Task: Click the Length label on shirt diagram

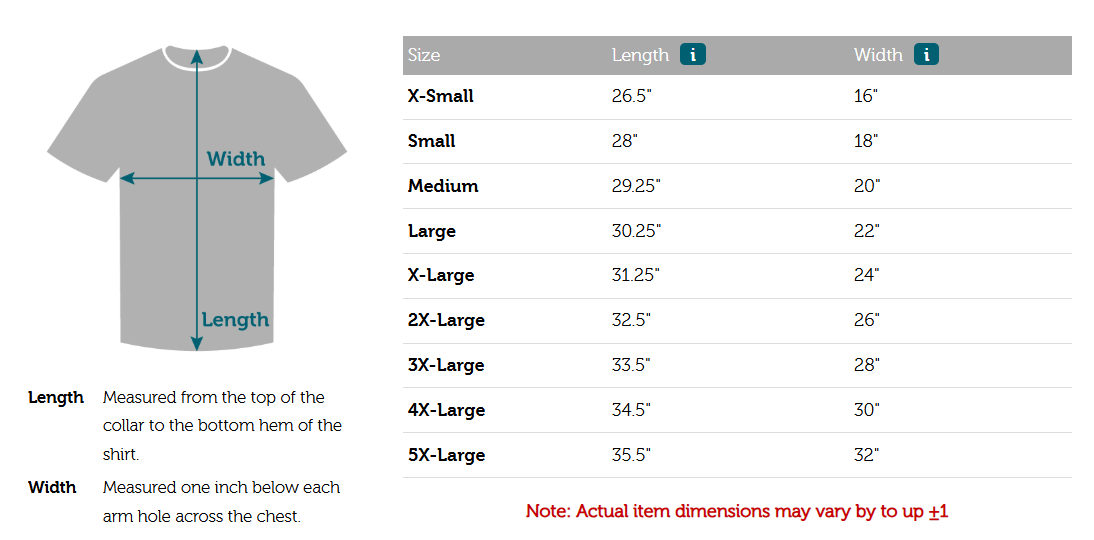Action: (235, 320)
